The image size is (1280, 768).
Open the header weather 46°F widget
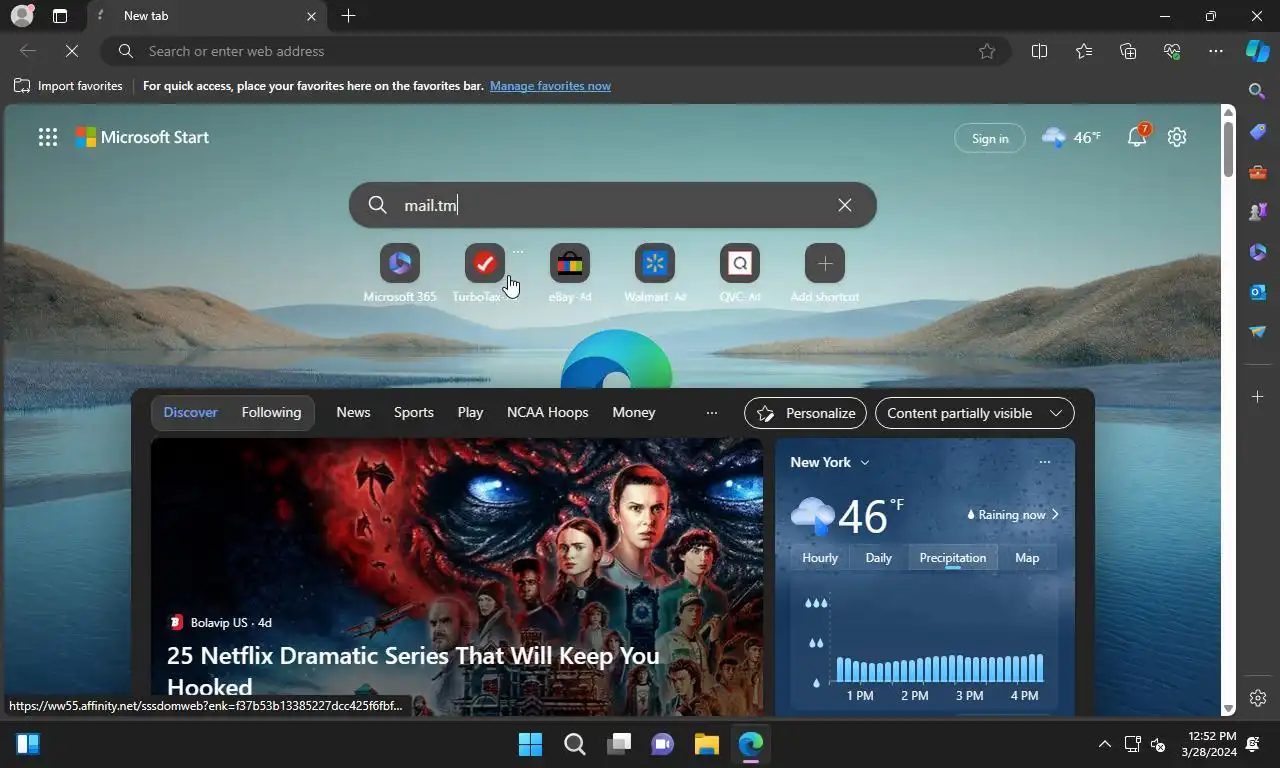click(1071, 137)
